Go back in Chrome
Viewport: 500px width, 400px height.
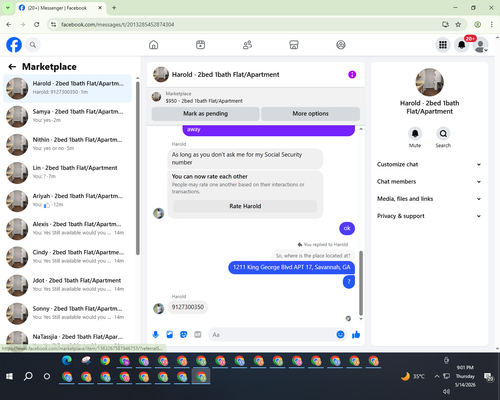click(x=9, y=24)
